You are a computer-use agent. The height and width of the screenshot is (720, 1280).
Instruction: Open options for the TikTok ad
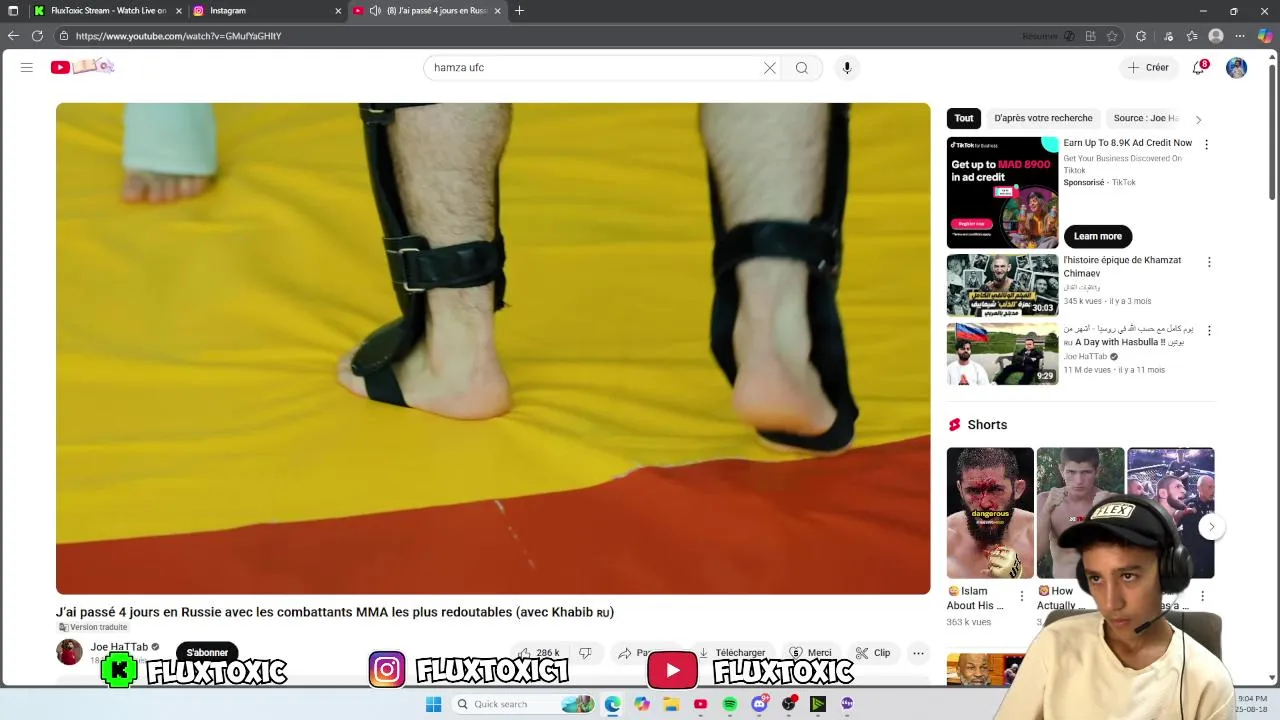coord(1206,145)
